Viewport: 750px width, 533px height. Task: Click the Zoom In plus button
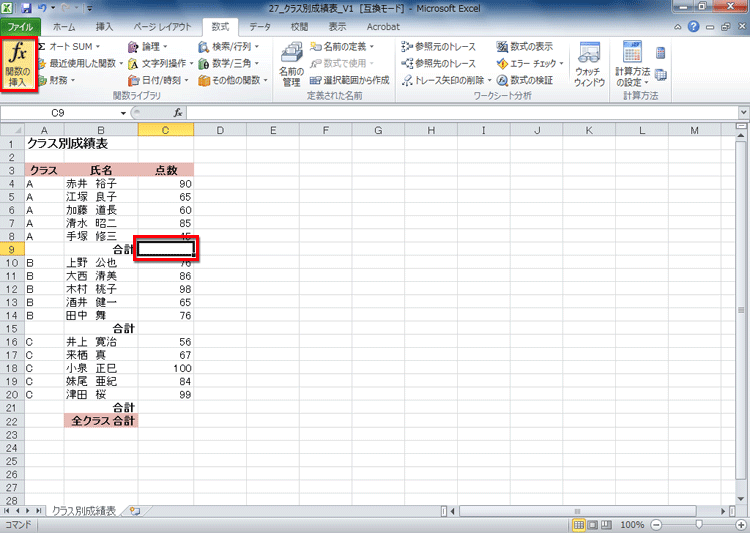point(740,525)
